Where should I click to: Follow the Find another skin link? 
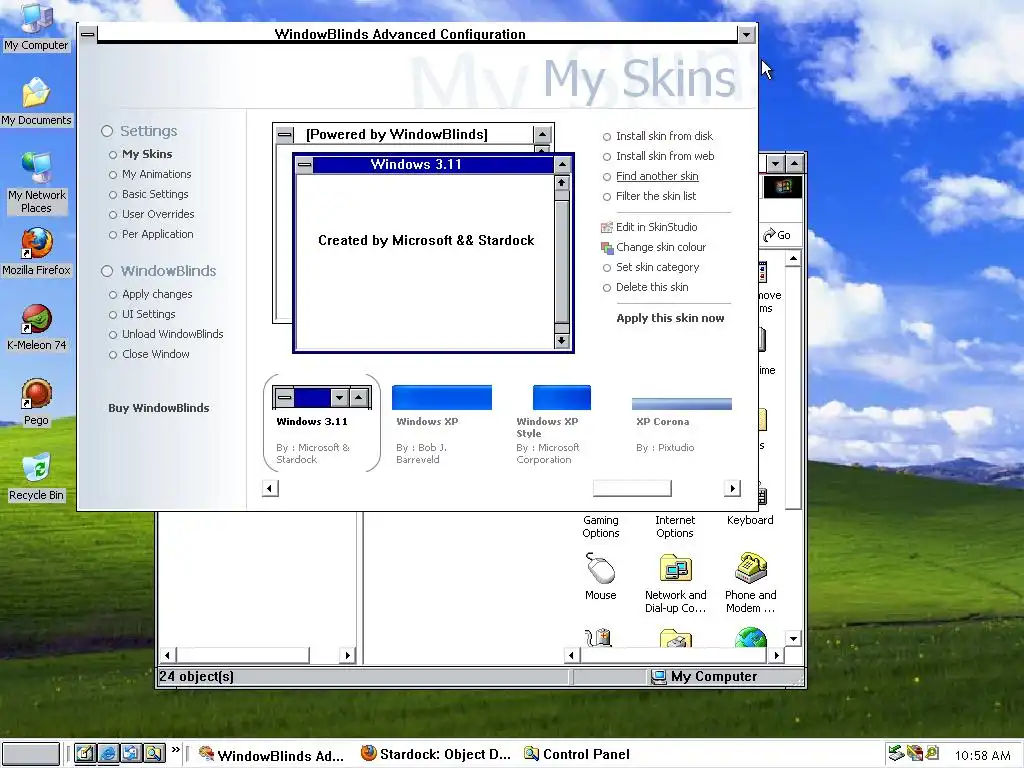657,176
